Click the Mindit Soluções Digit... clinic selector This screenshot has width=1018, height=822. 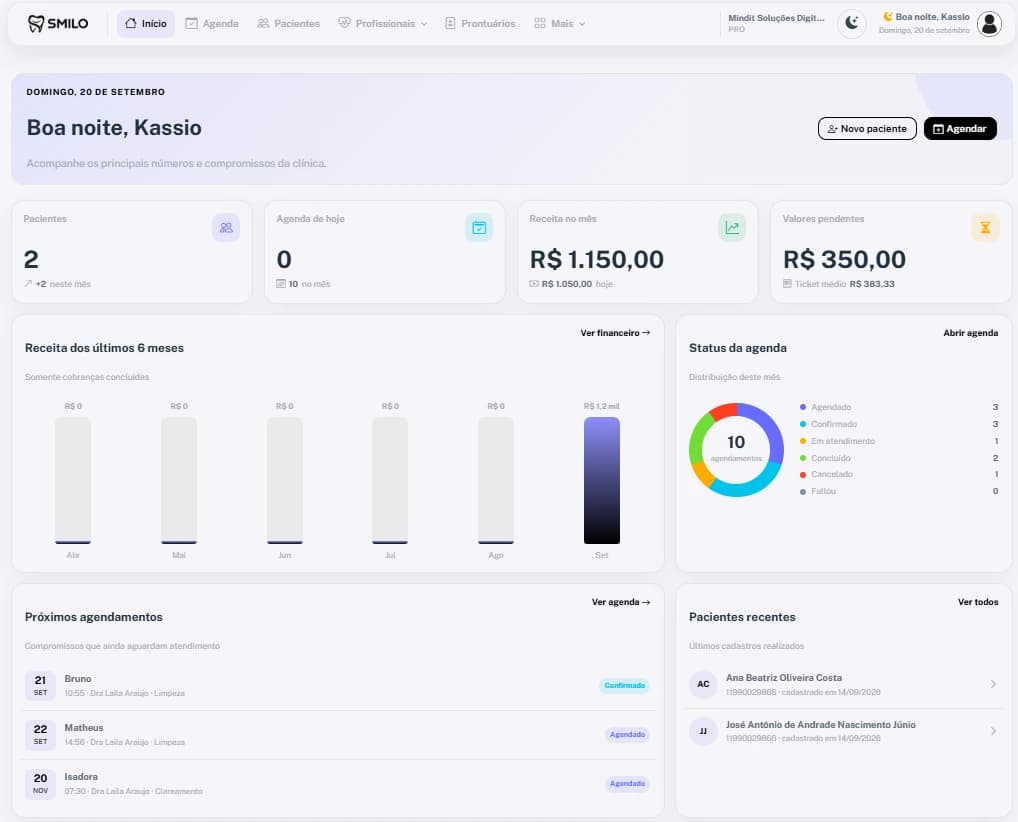[x=776, y=23]
